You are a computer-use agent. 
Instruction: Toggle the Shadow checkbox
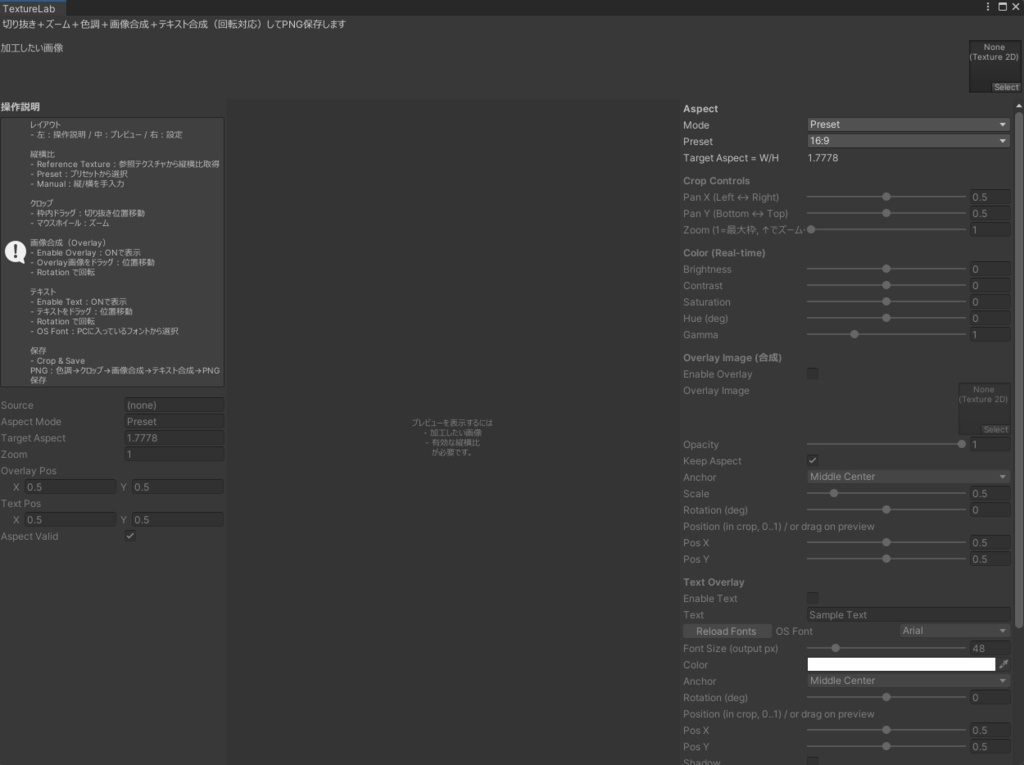pos(812,762)
